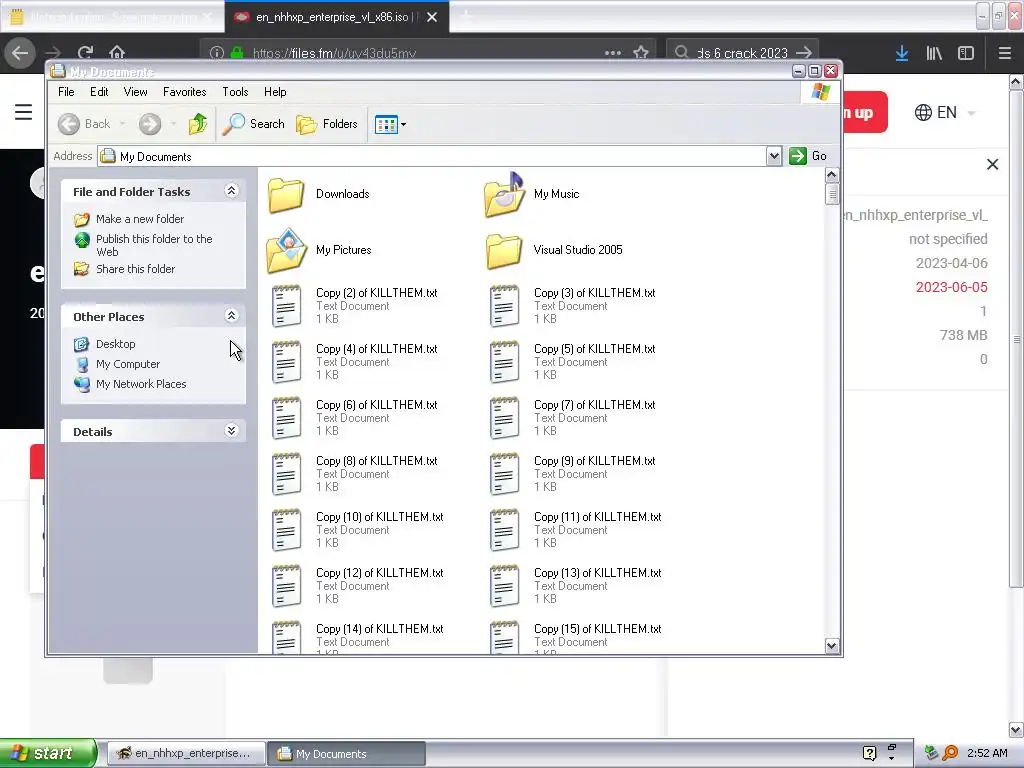
Task: Click the orange magnifier tray icon
Action: pyautogui.click(x=950, y=753)
